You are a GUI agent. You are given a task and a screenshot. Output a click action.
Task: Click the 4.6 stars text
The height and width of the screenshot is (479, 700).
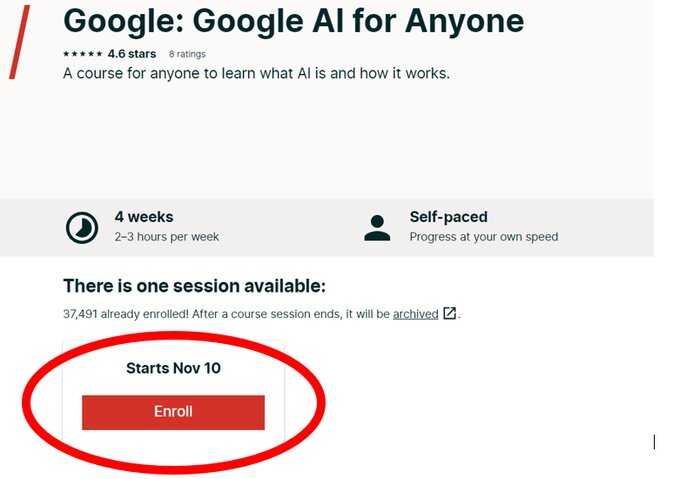click(x=132, y=54)
